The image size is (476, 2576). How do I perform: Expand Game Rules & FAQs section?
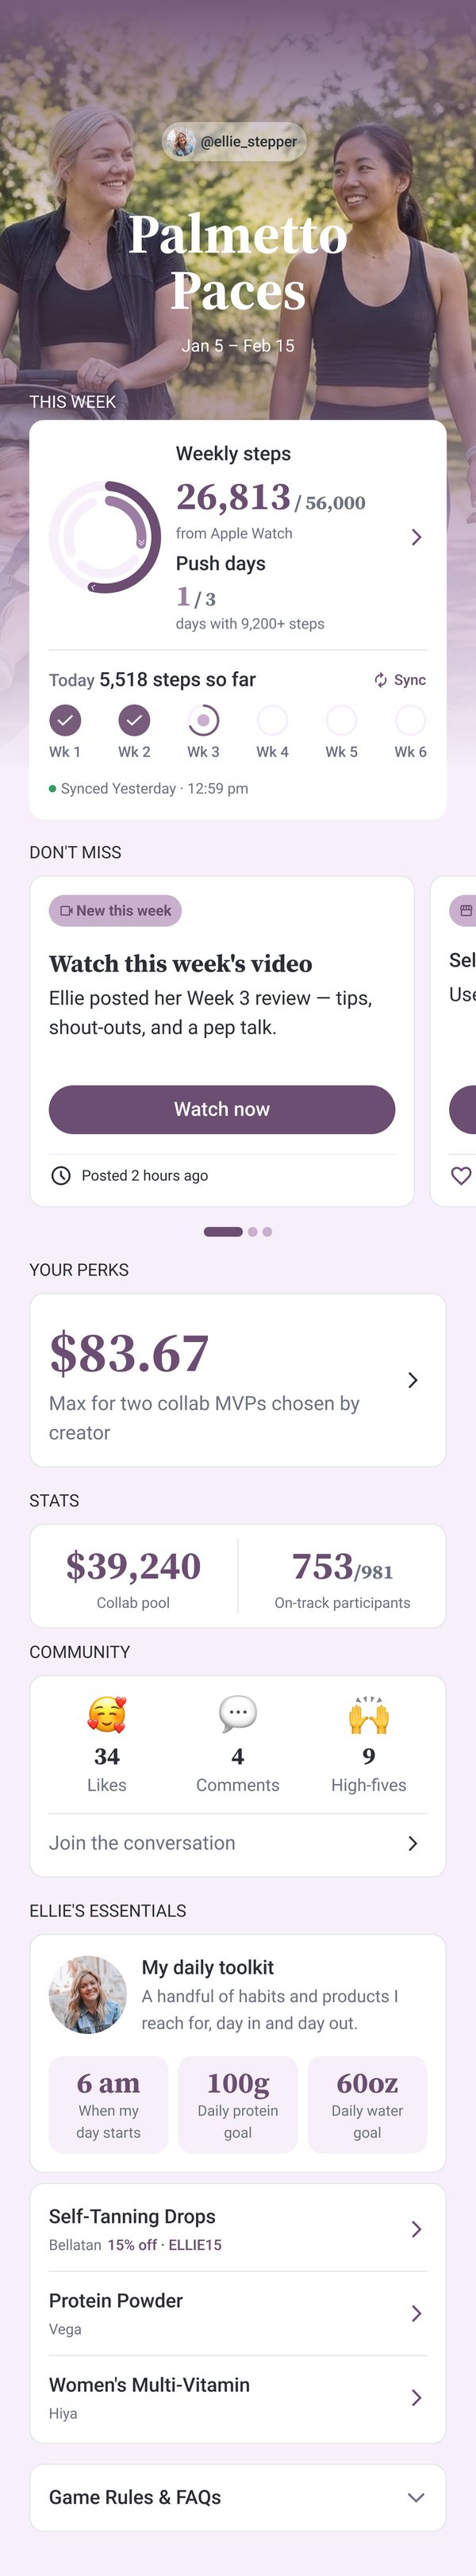coord(238,2497)
